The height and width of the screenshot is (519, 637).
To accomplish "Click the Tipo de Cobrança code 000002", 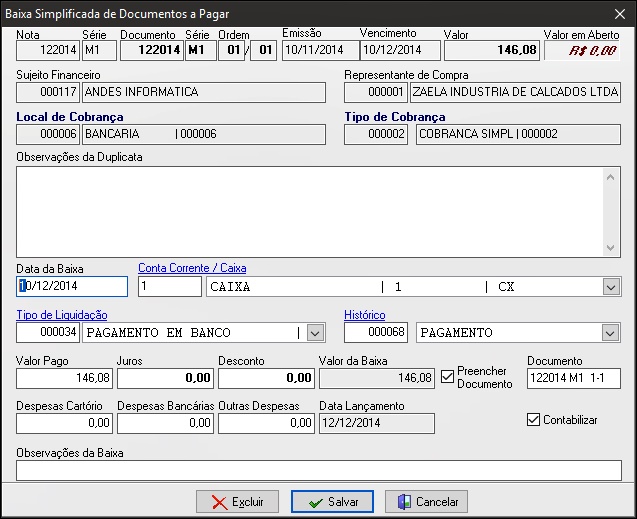I will 376,134.
